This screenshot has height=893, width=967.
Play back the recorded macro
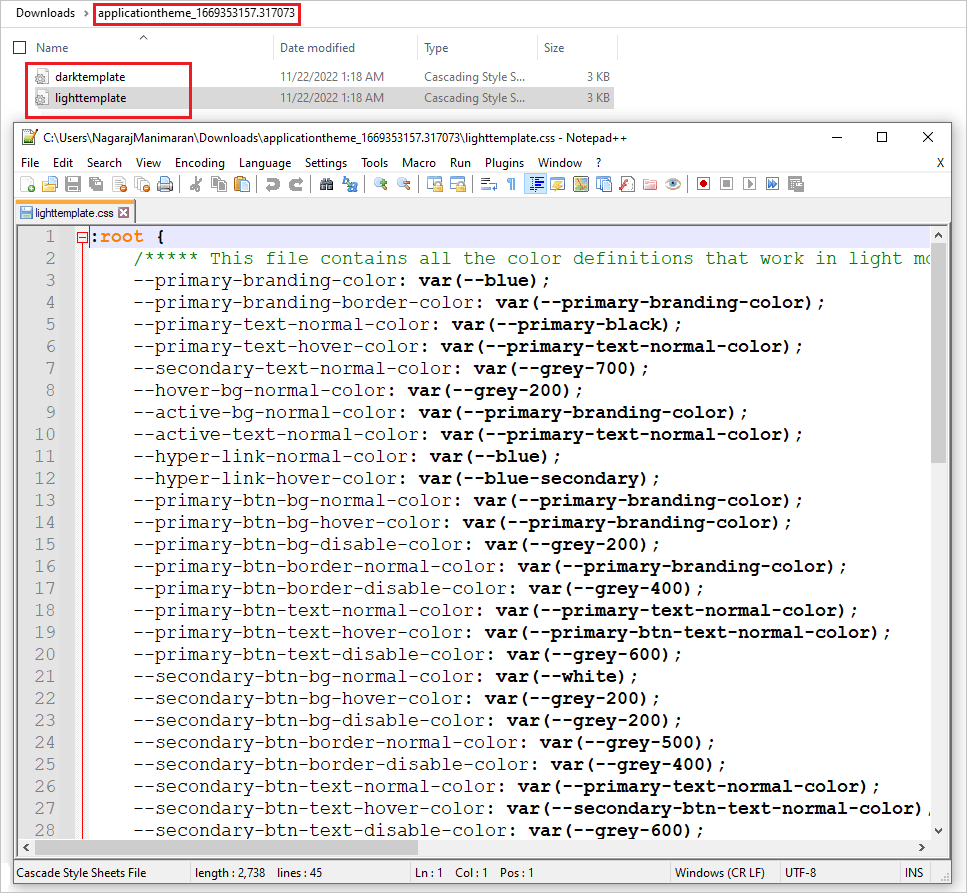pyautogui.click(x=750, y=183)
